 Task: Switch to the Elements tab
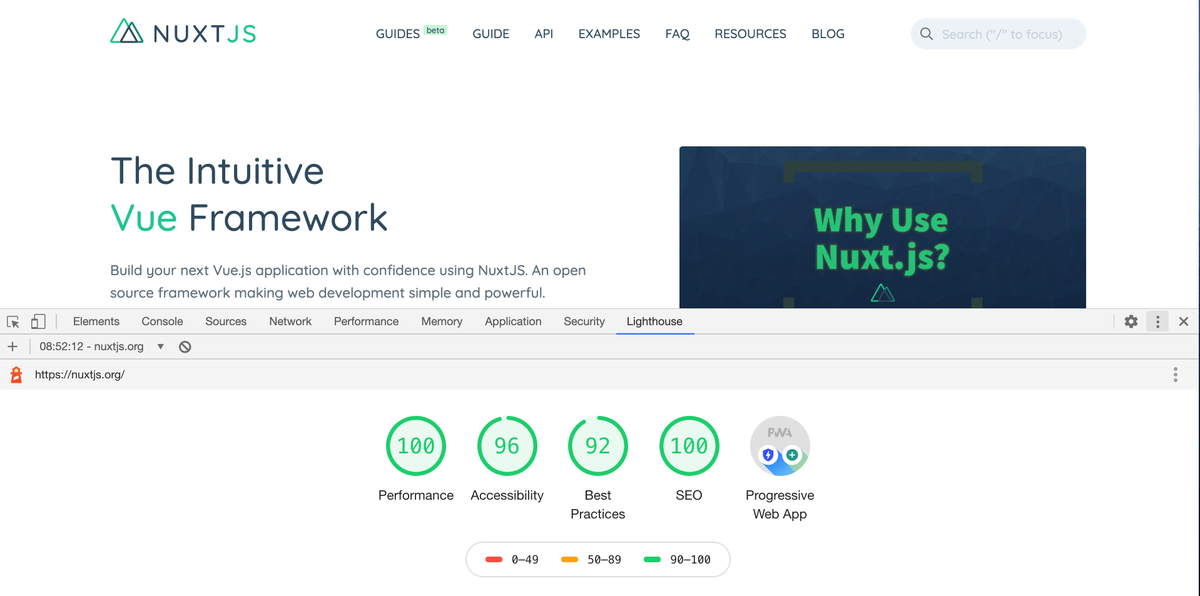tap(96, 321)
